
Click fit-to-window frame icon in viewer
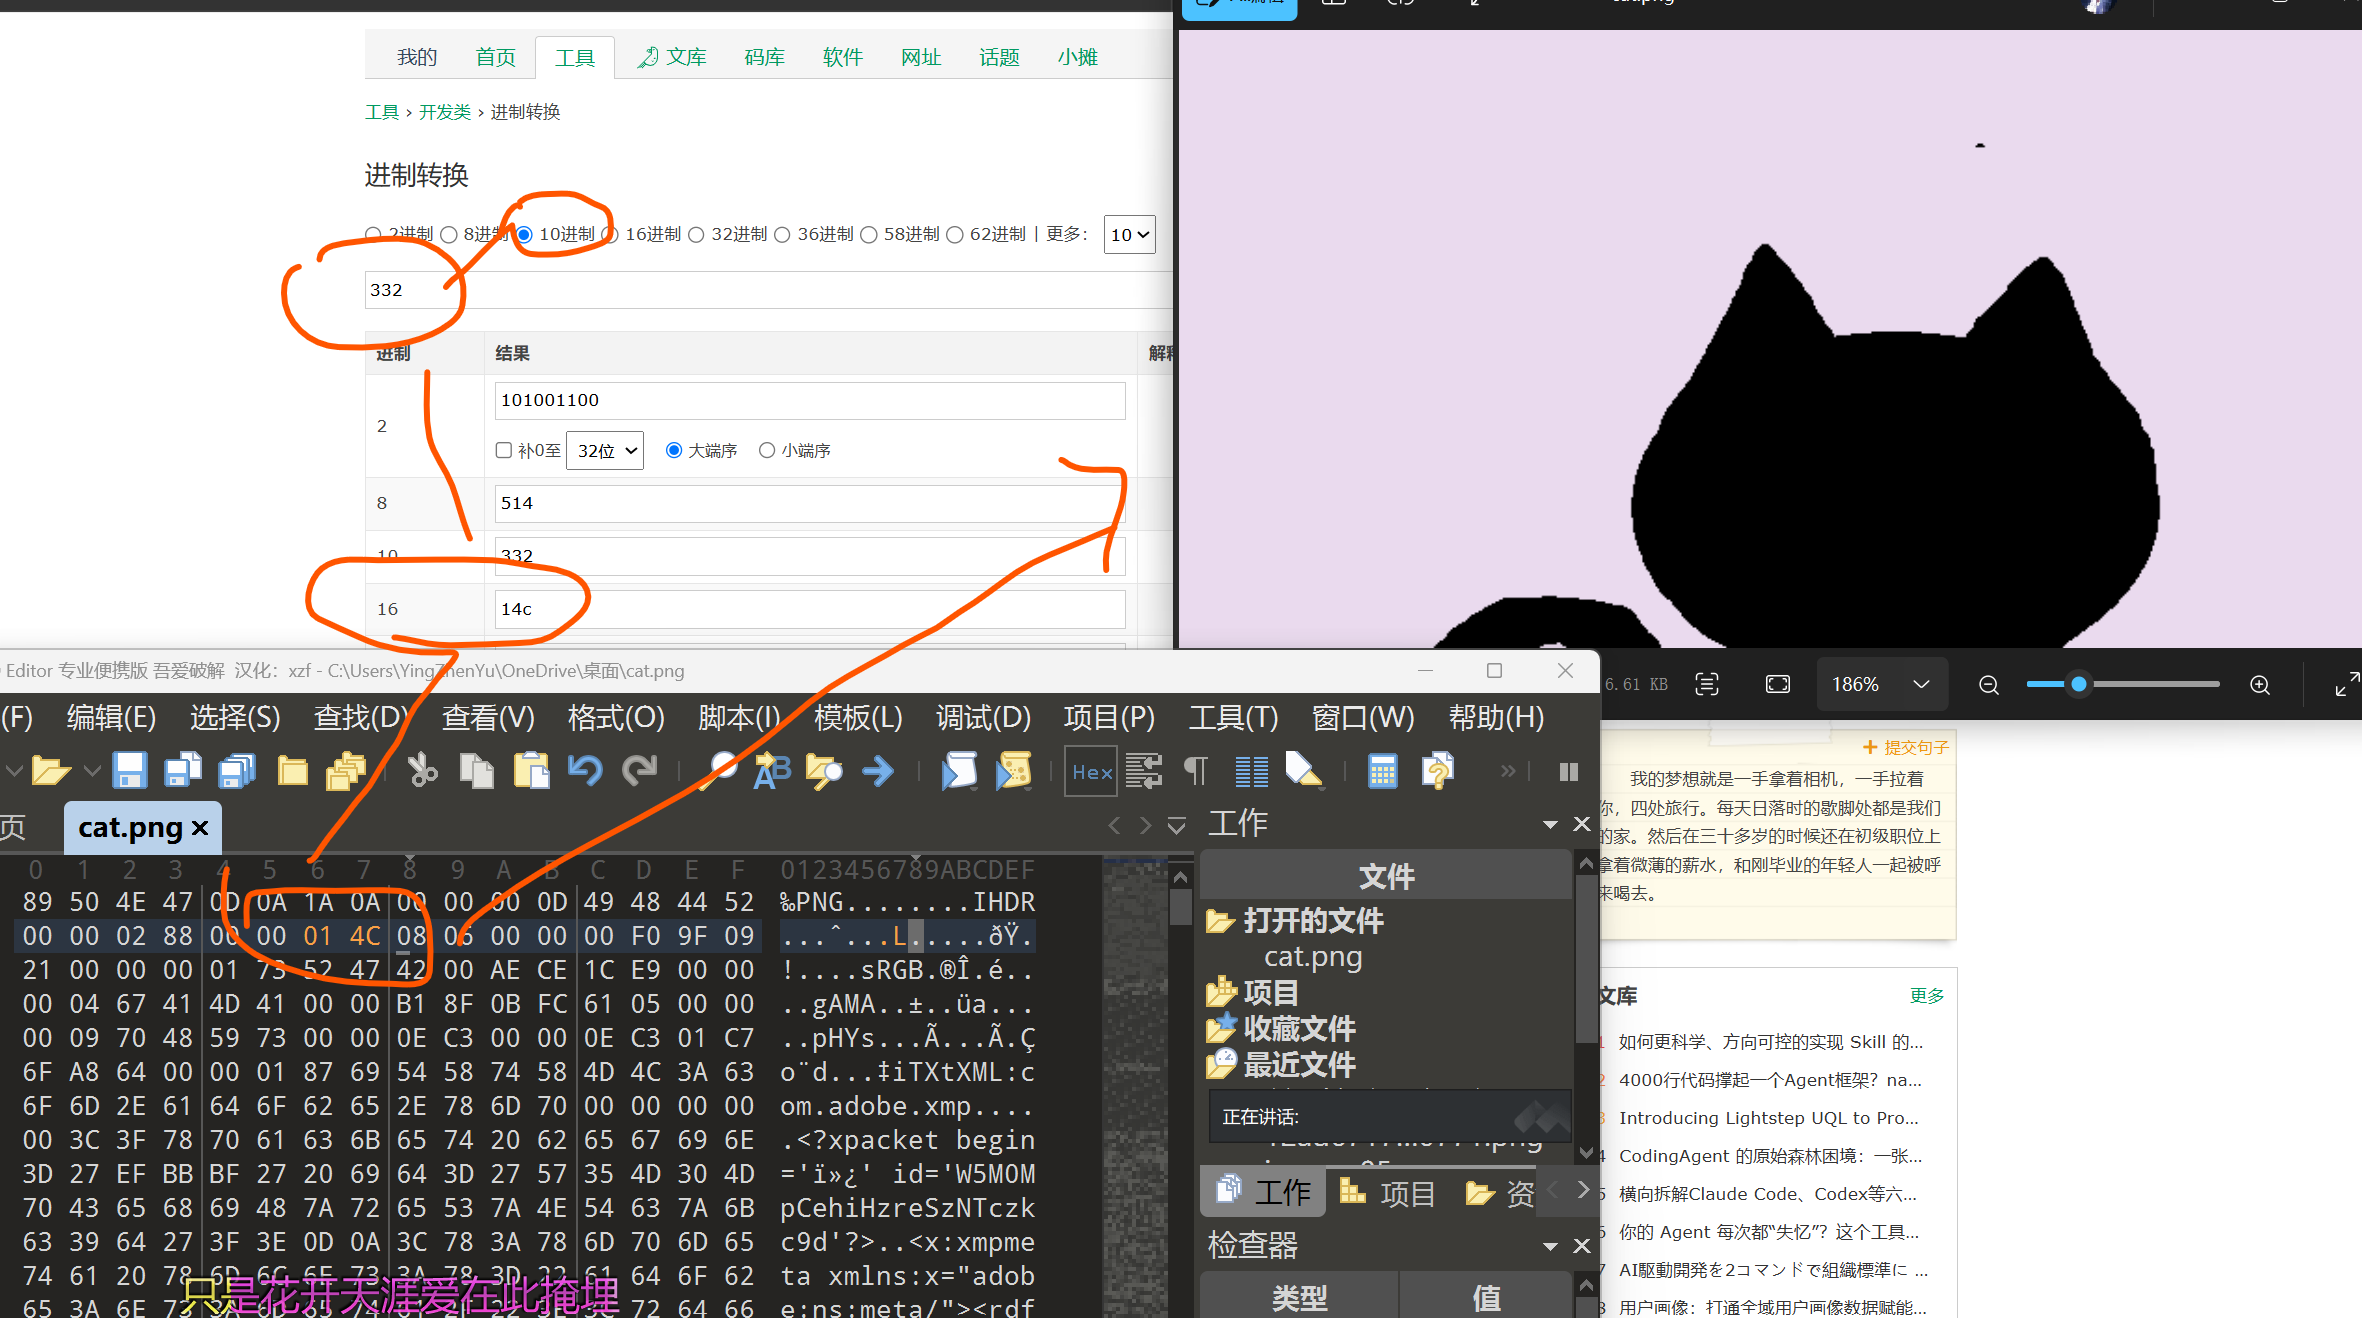pos(1778,685)
